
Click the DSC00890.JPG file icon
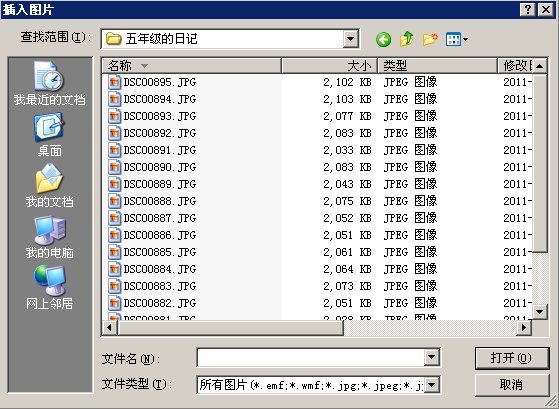pyautogui.click(x=114, y=167)
